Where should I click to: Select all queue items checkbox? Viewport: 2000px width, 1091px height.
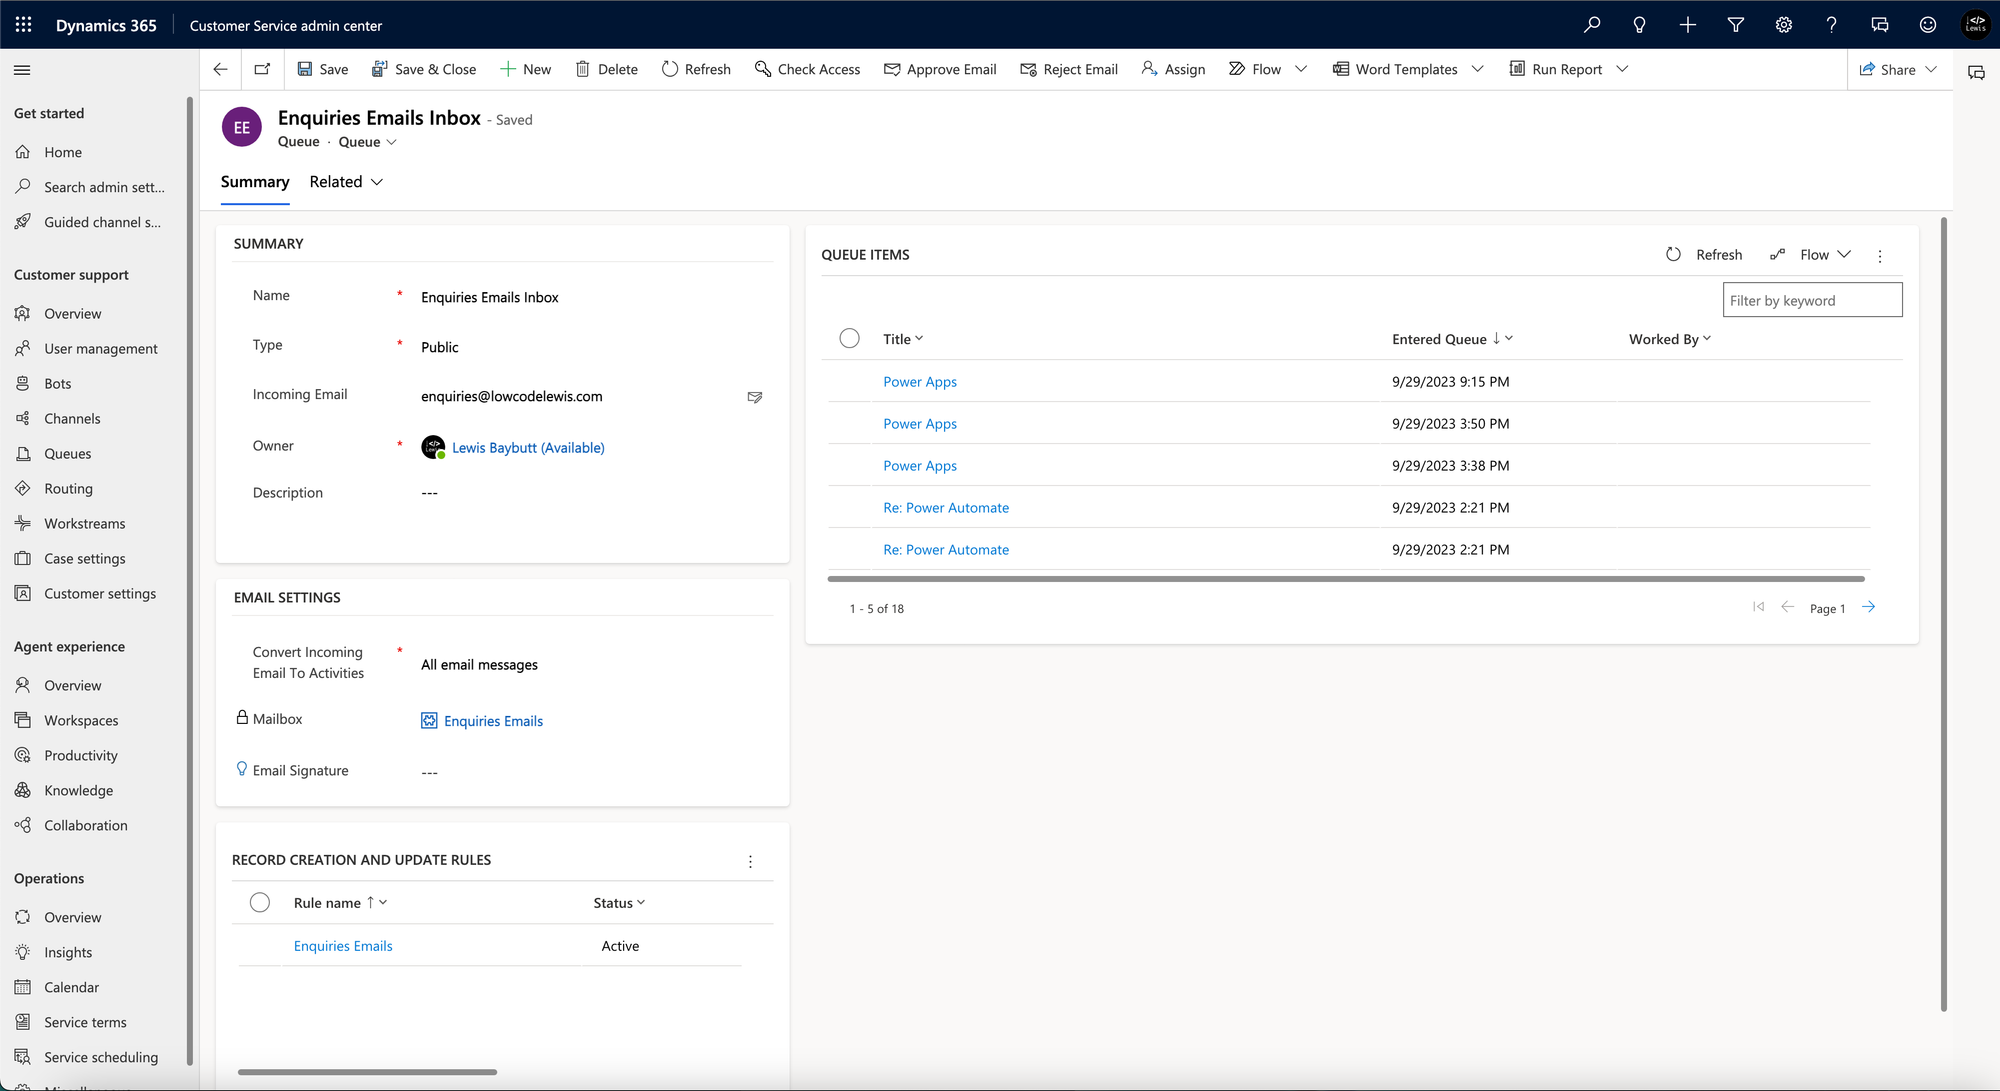click(x=849, y=339)
